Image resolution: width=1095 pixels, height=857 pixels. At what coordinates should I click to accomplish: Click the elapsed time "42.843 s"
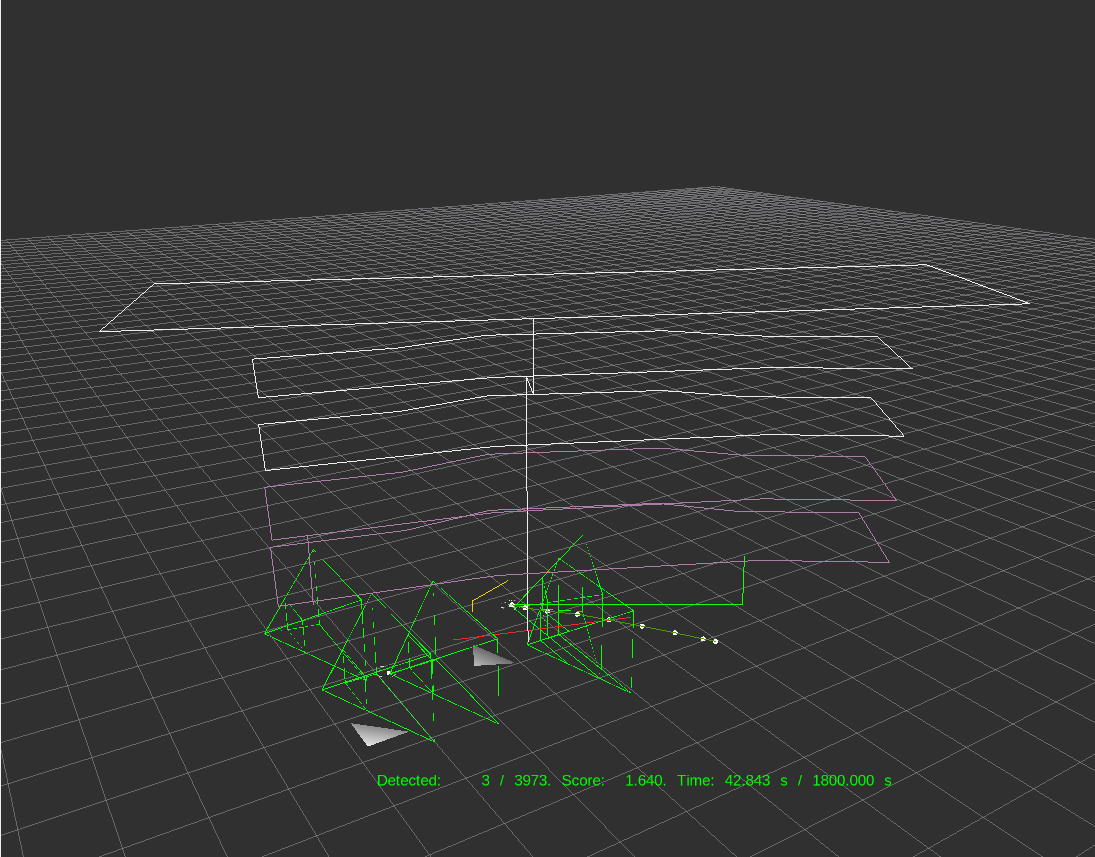(756, 780)
